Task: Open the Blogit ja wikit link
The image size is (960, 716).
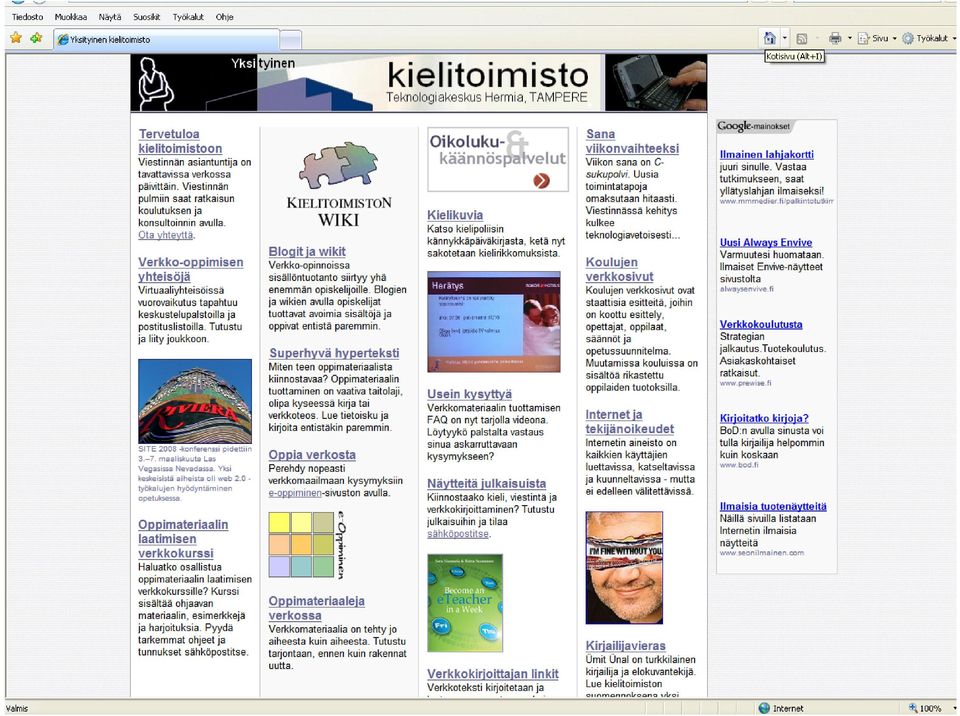Action: click(307, 251)
